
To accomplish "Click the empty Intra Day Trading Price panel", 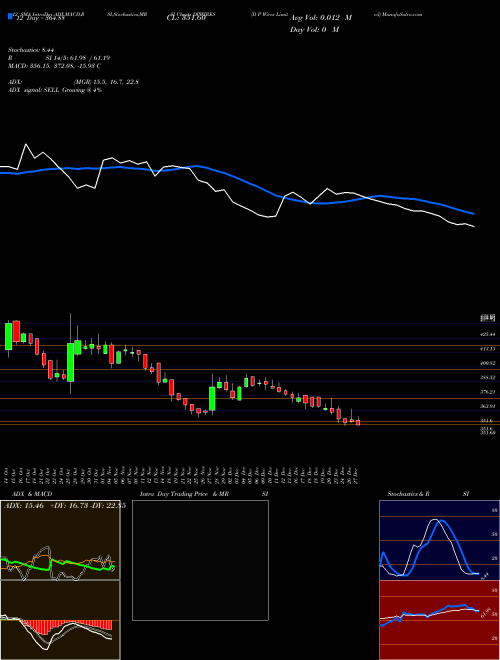I will 200,560.
